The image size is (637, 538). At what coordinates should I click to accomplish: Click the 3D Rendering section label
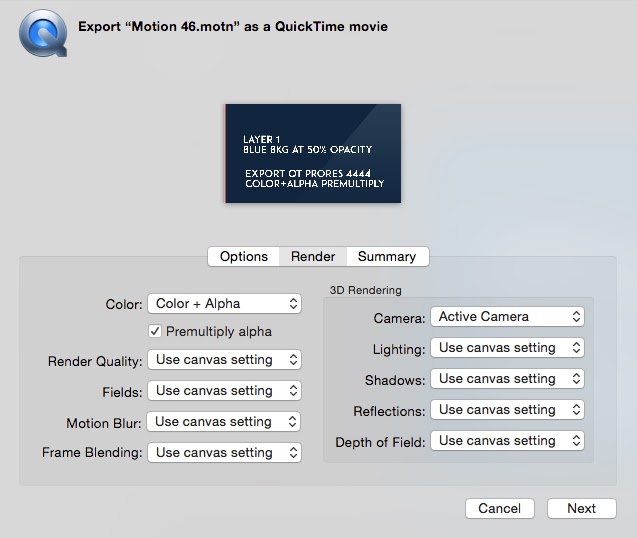(x=366, y=290)
